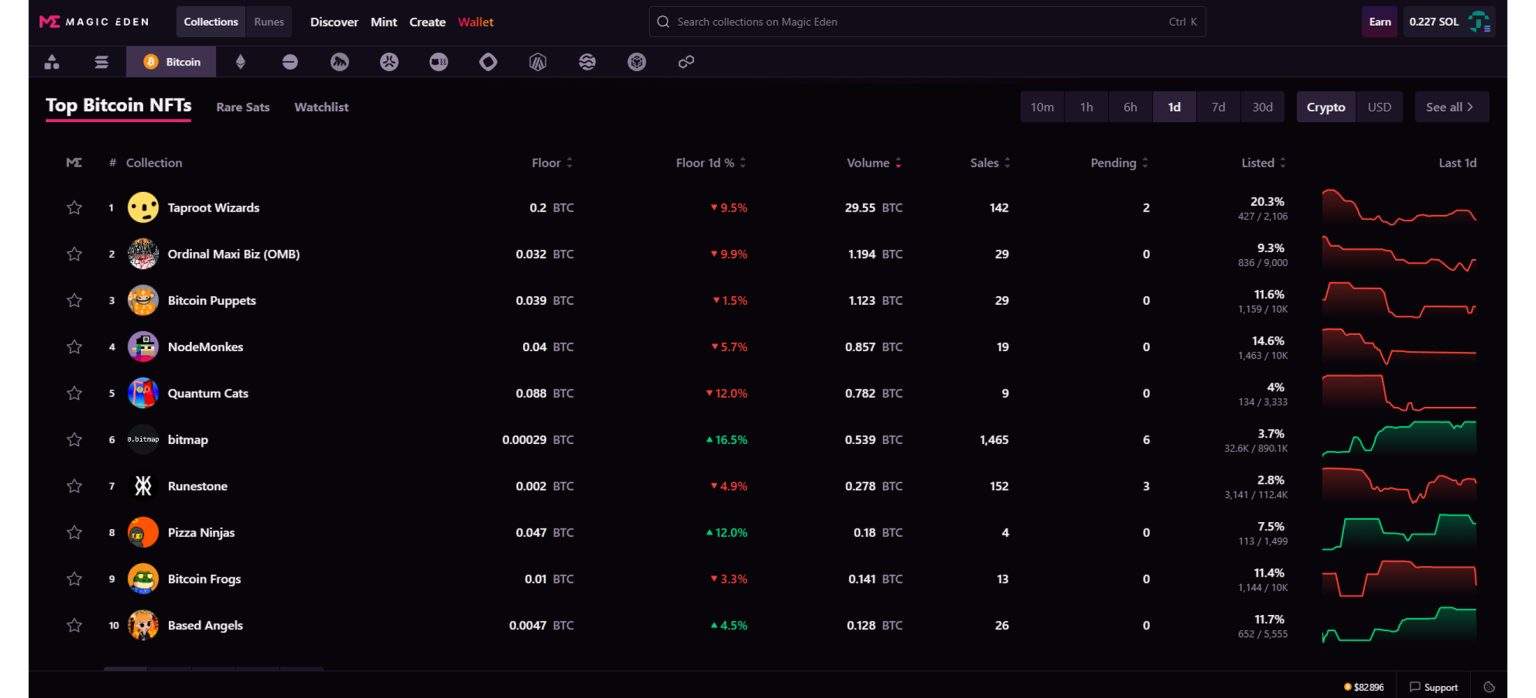Select the BNB cube chain icon
The width and height of the screenshot is (1536, 698).
pos(637,62)
